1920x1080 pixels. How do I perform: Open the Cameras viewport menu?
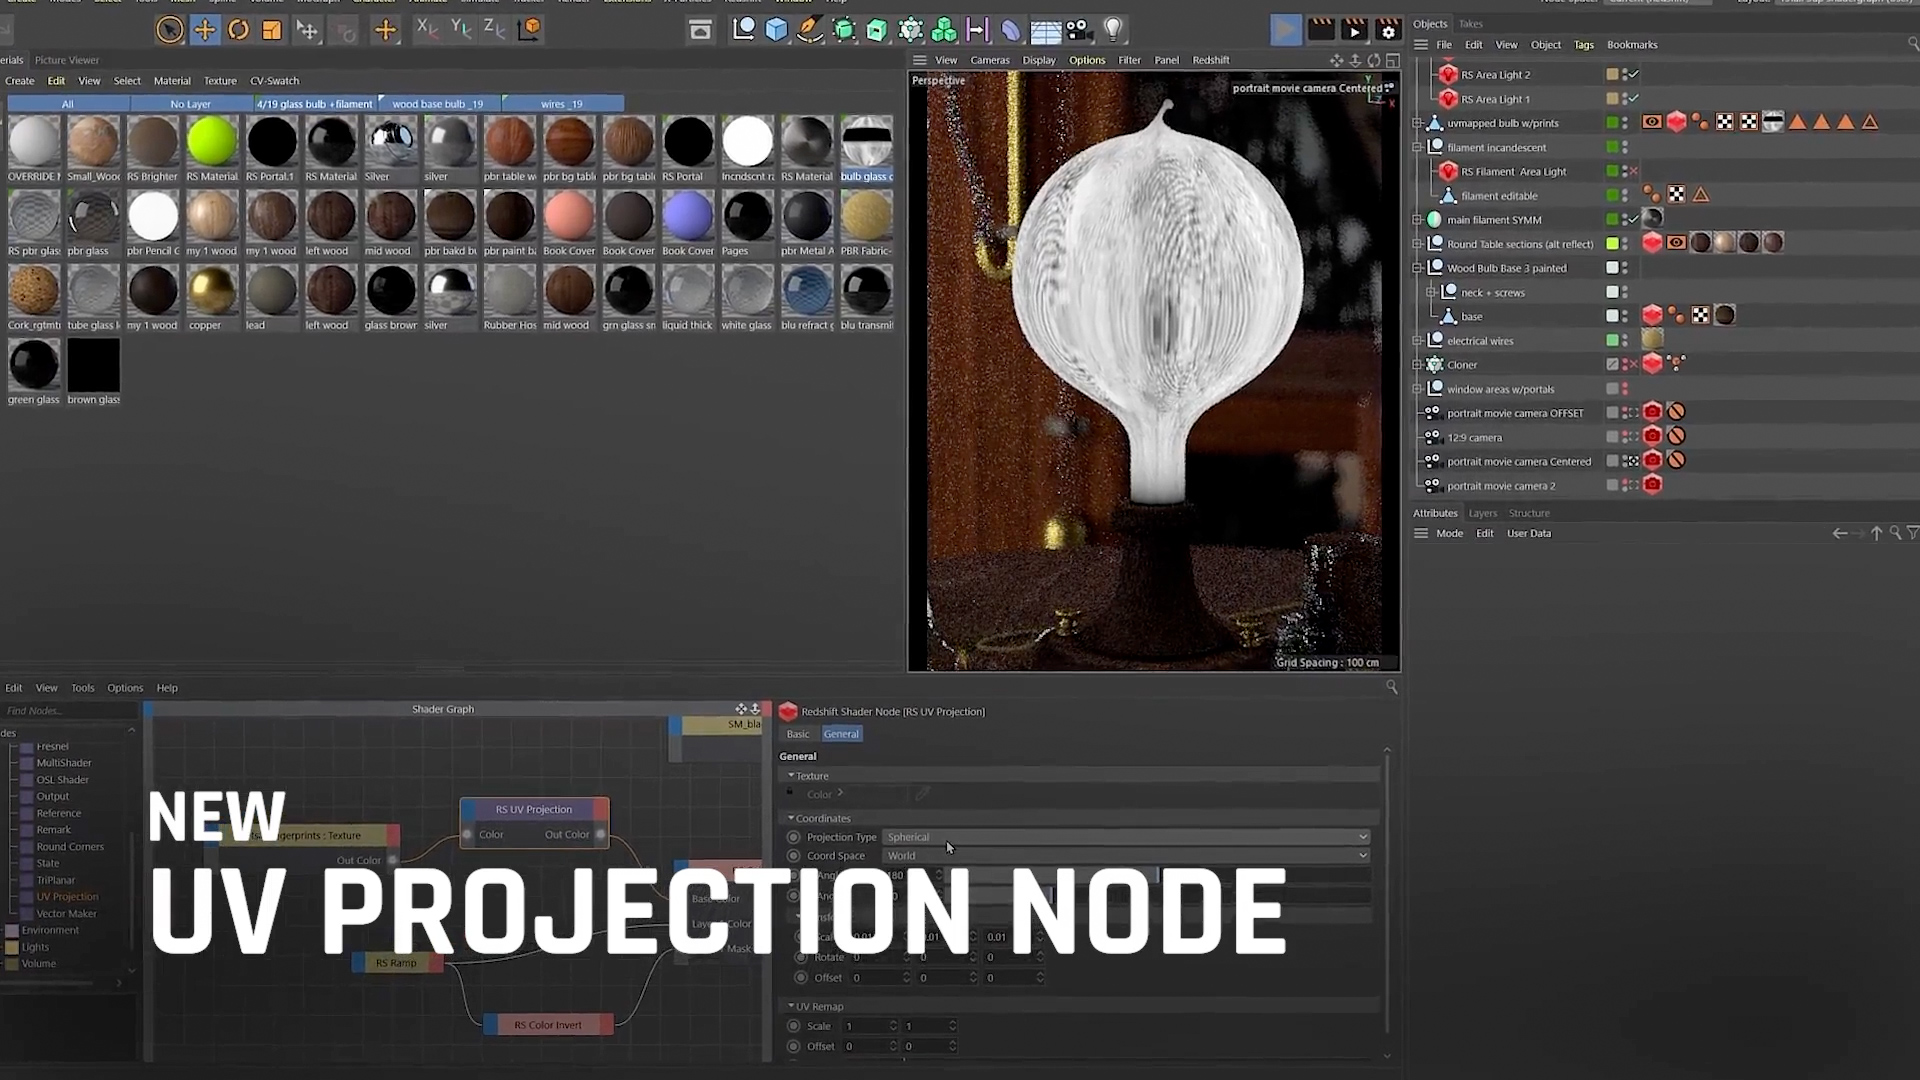point(989,60)
